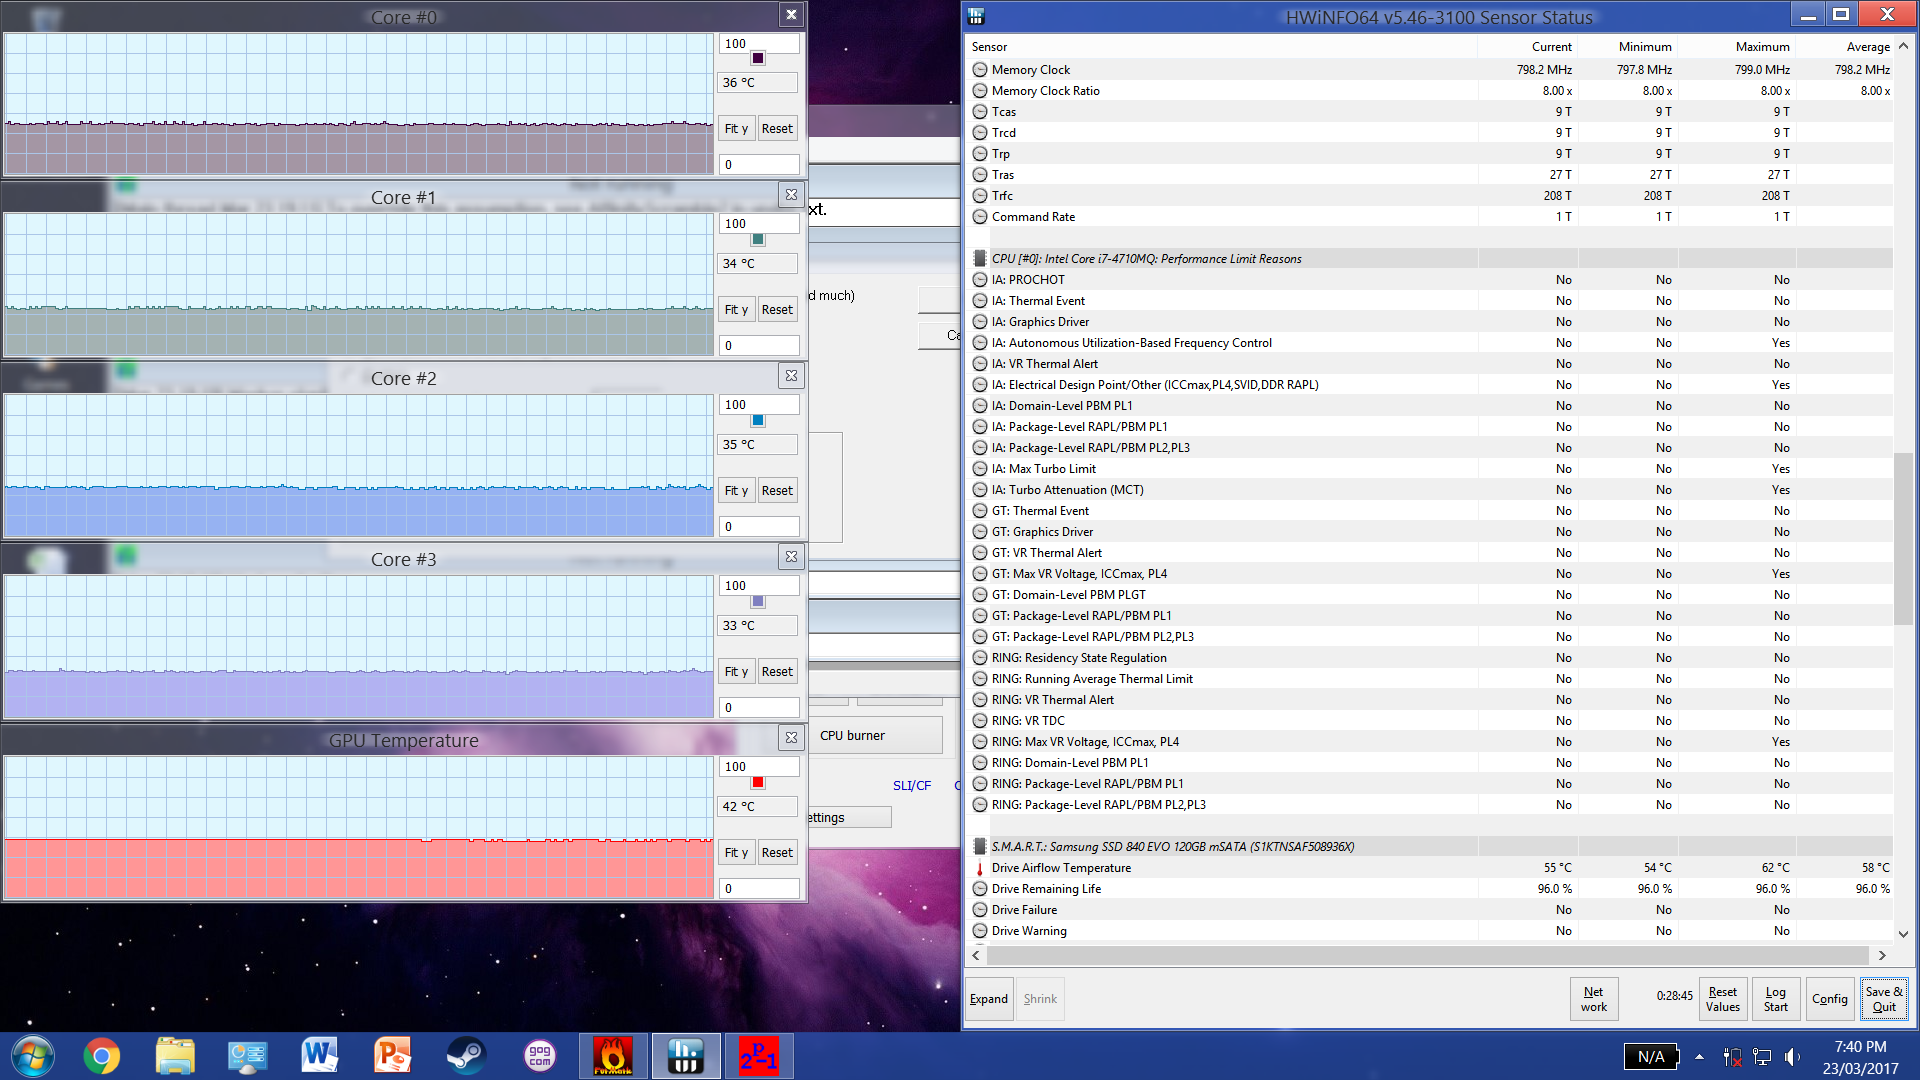Open PowerPoint from taskbar
The width and height of the screenshot is (1920, 1080).
[392, 1056]
